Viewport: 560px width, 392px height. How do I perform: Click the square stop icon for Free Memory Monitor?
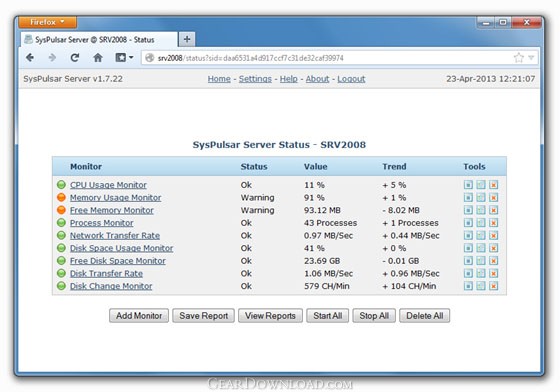(x=468, y=210)
